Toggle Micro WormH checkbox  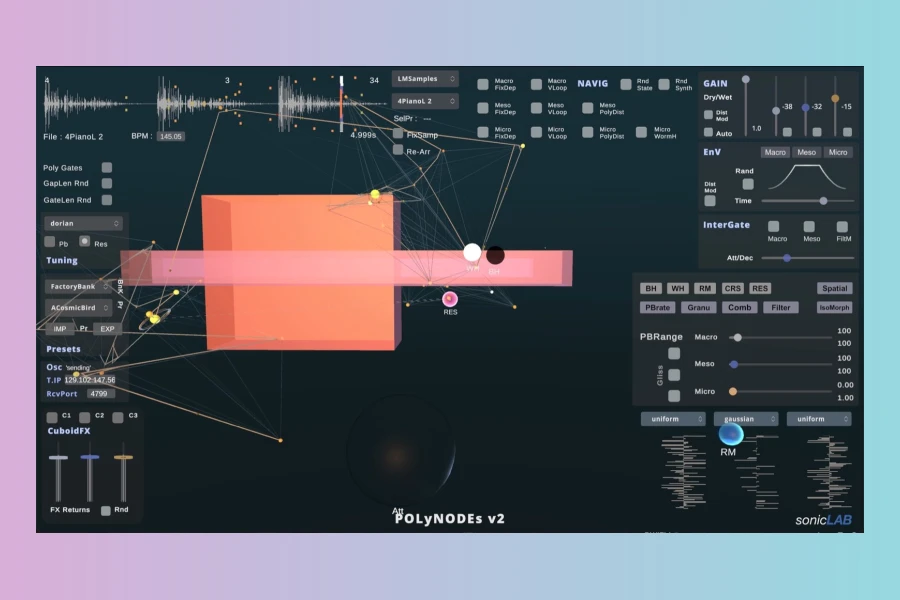click(642, 132)
